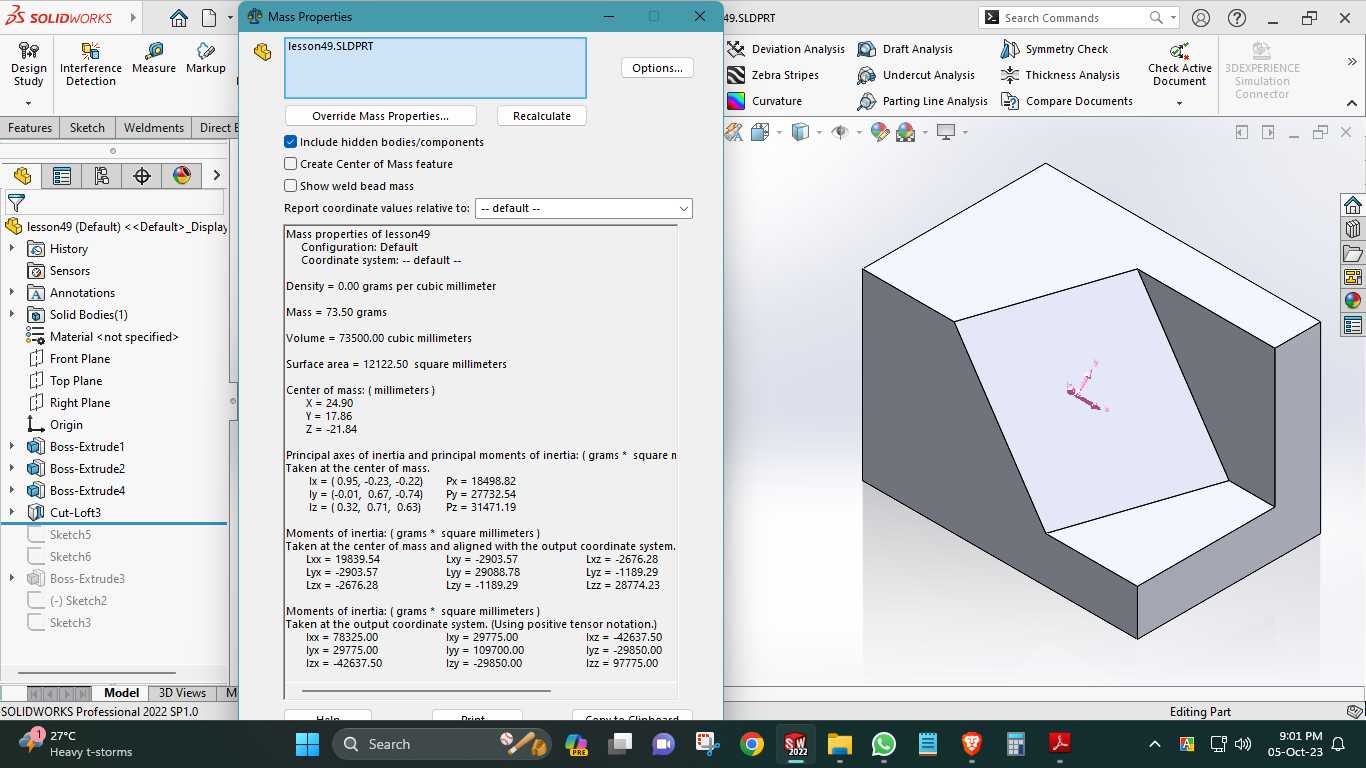
Task: Select Right Plane in tree
Action: coord(68,403)
